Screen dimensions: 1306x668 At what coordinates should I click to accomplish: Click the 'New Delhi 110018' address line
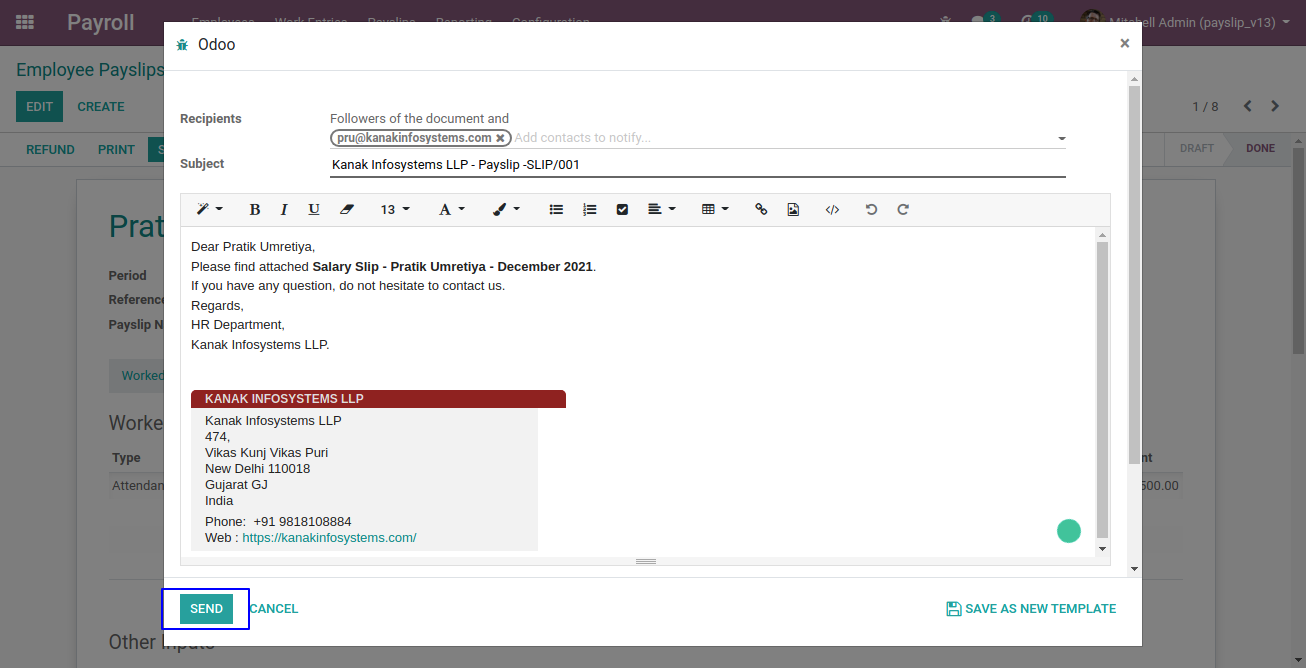tap(257, 469)
